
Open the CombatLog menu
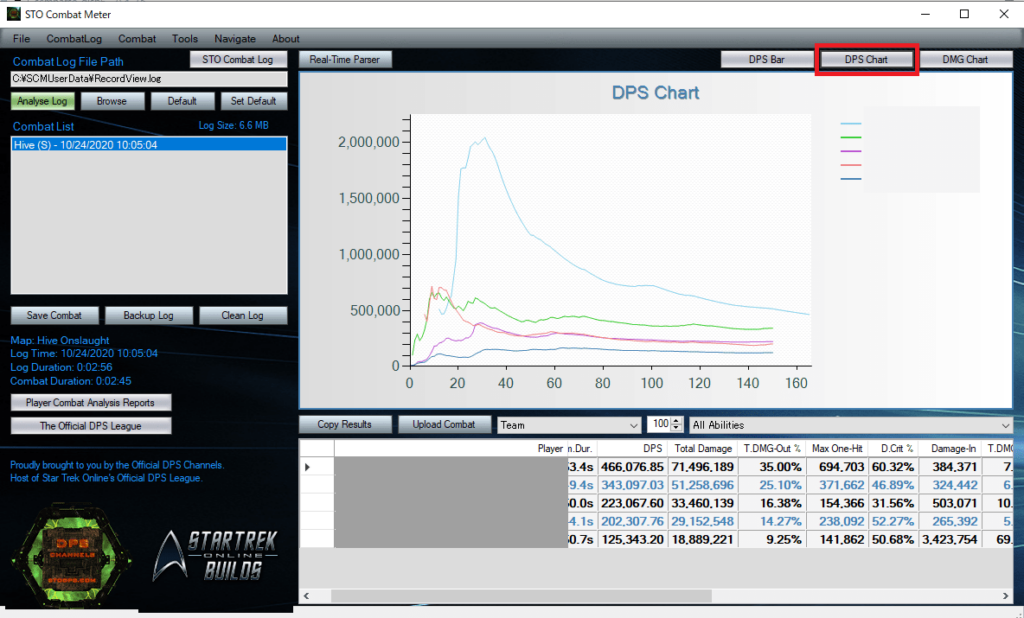(x=74, y=38)
